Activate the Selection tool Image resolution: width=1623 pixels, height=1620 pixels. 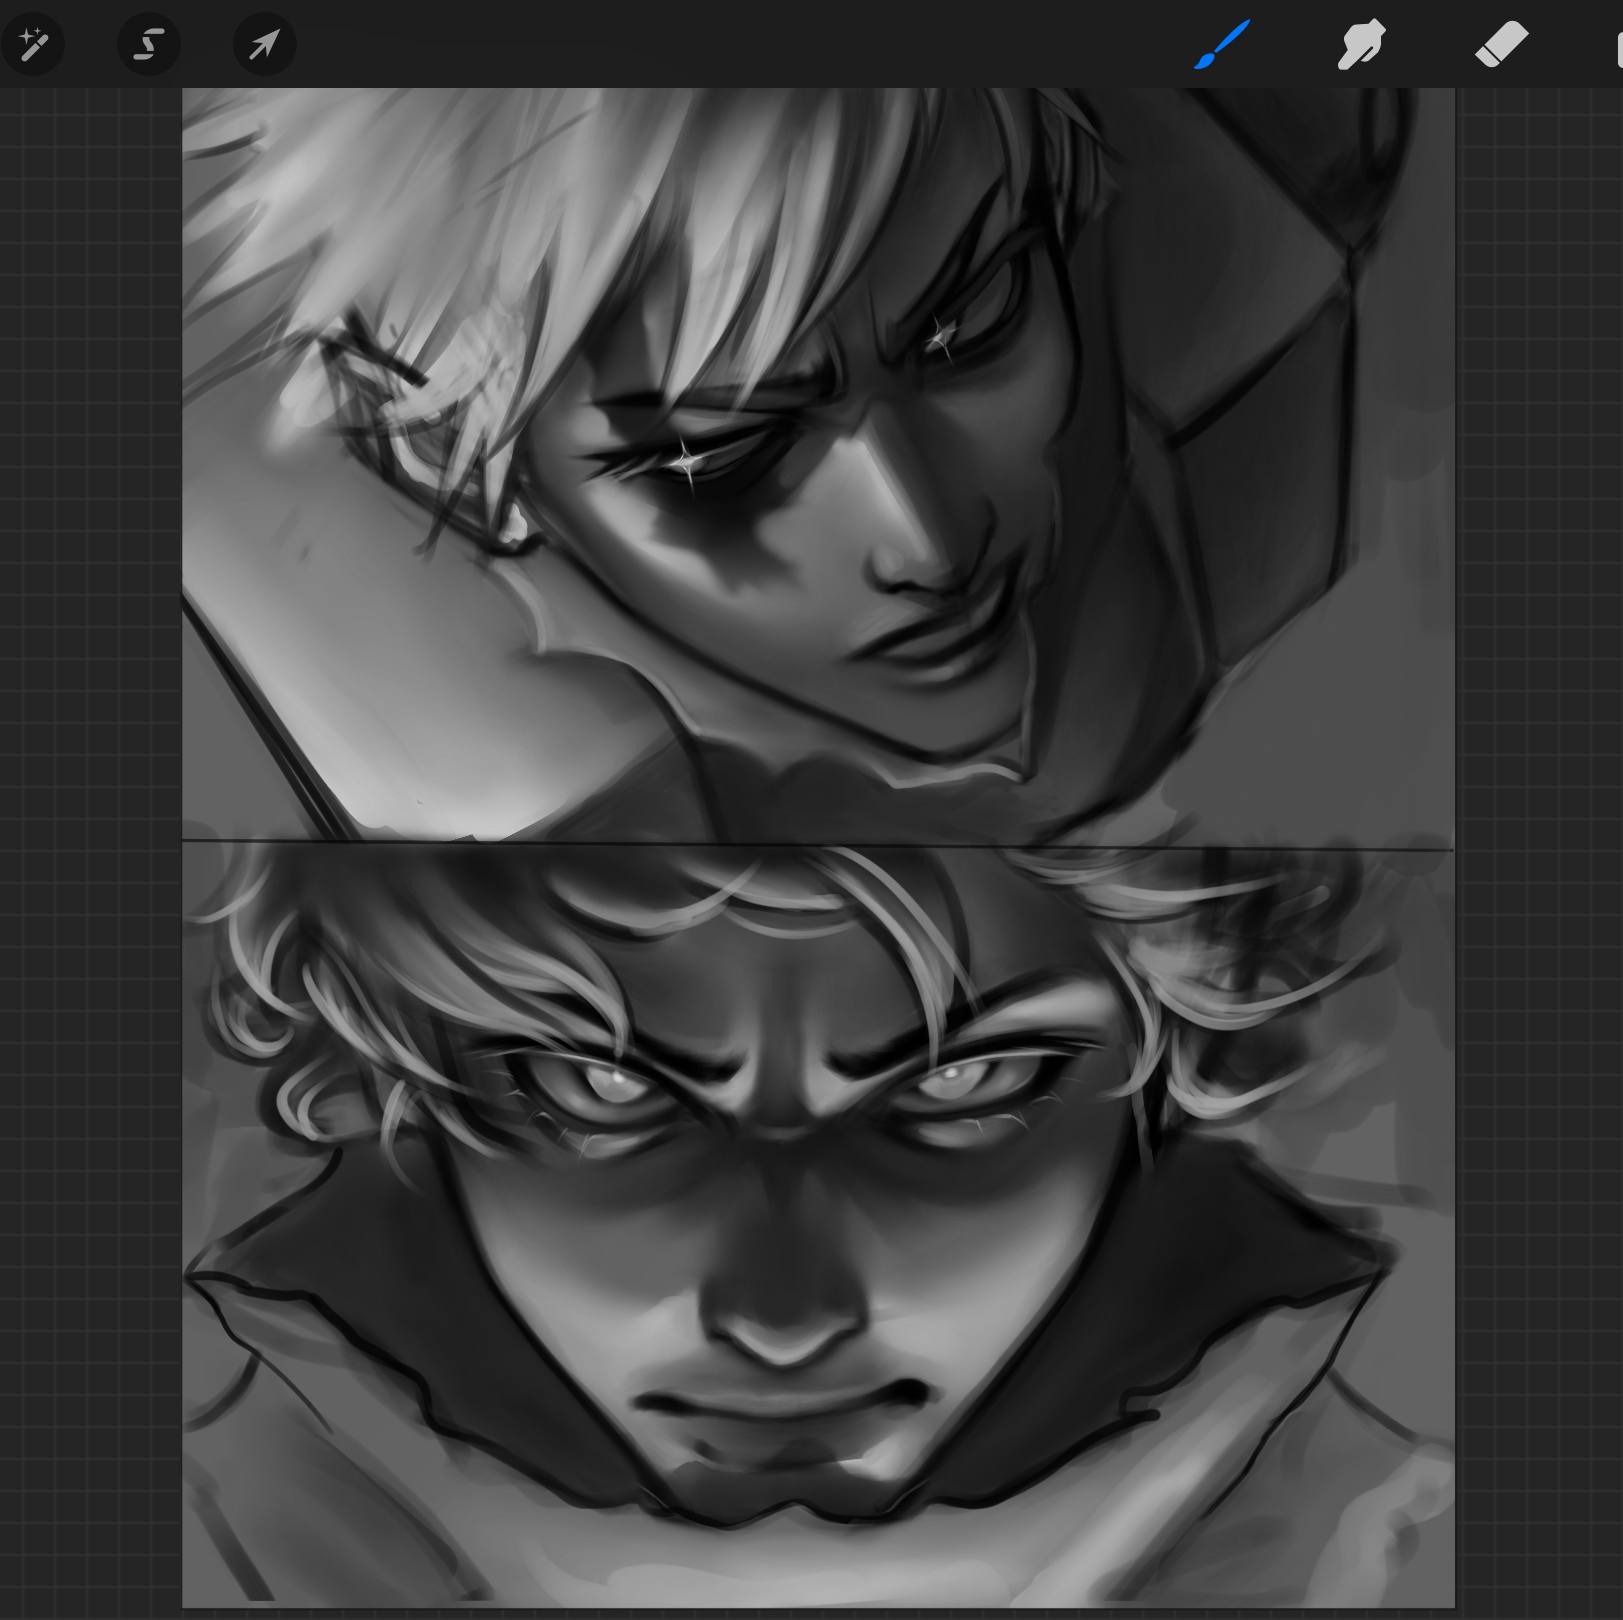pyautogui.click(x=149, y=44)
